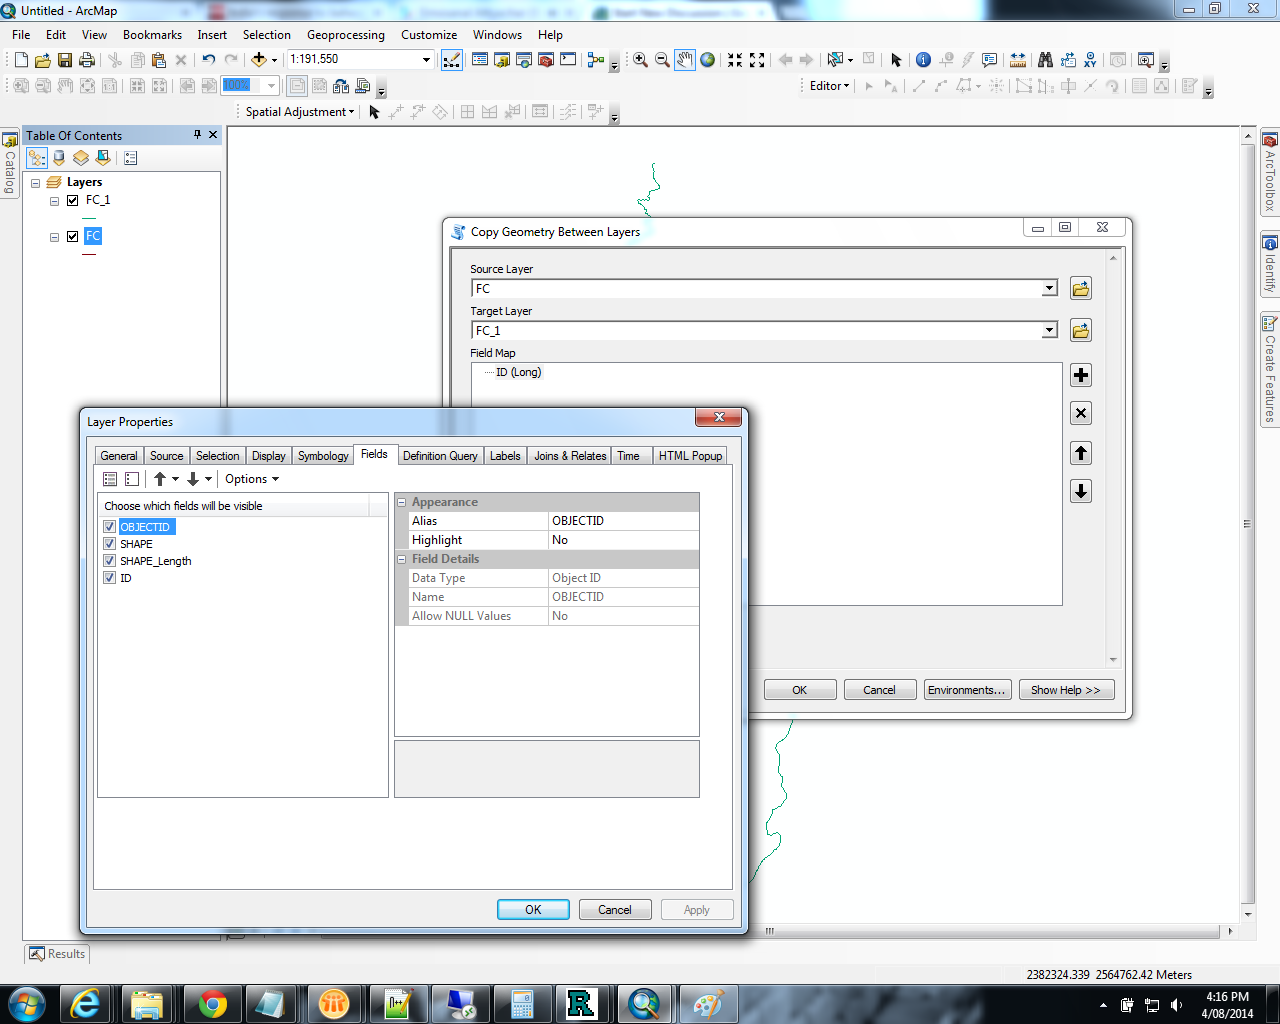Browse for Source Layer with folder button

pyautogui.click(x=1081, y=289)
